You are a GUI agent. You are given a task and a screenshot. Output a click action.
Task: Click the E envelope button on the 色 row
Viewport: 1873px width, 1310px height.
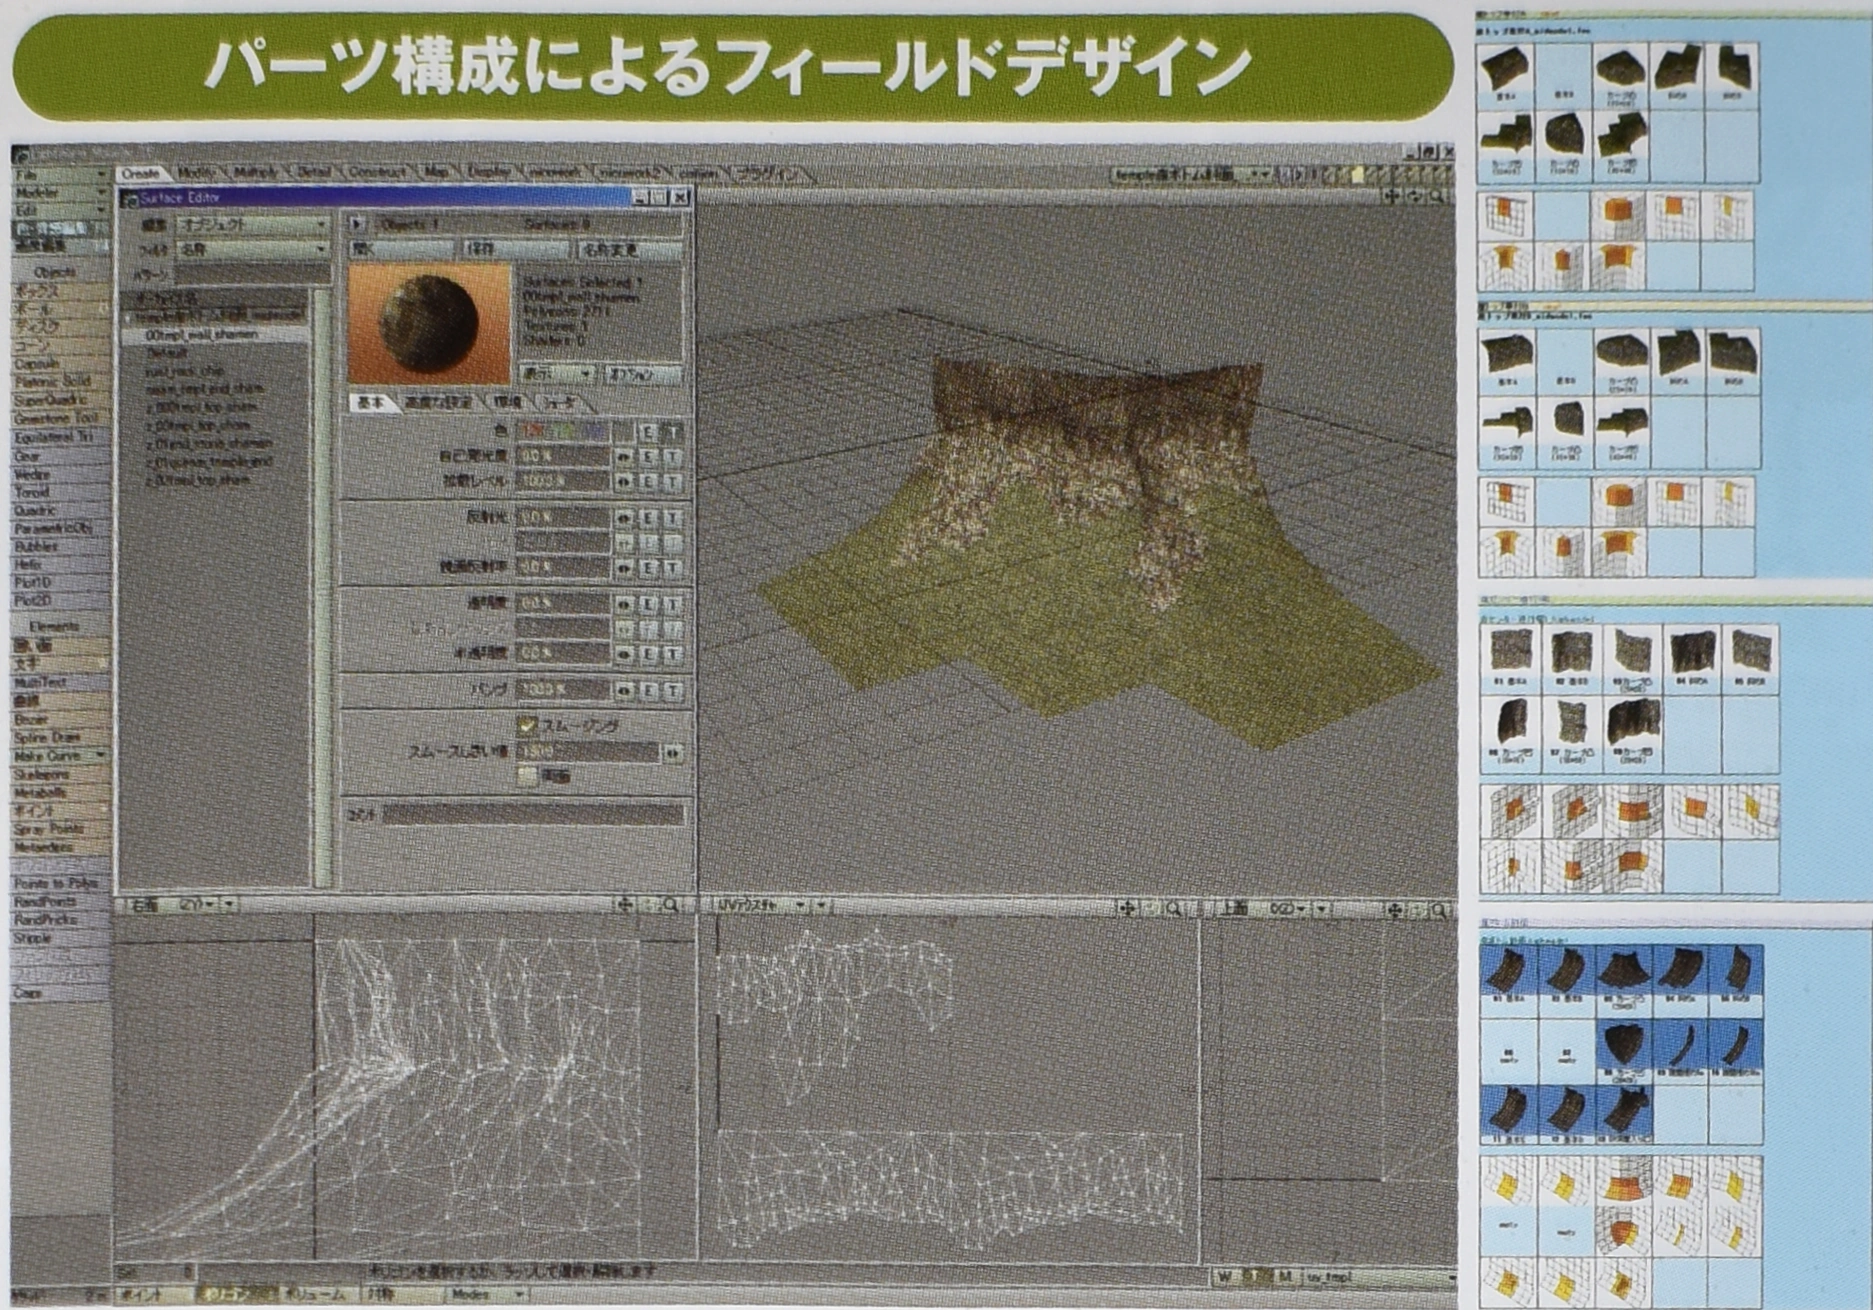(x=648, y=432)
